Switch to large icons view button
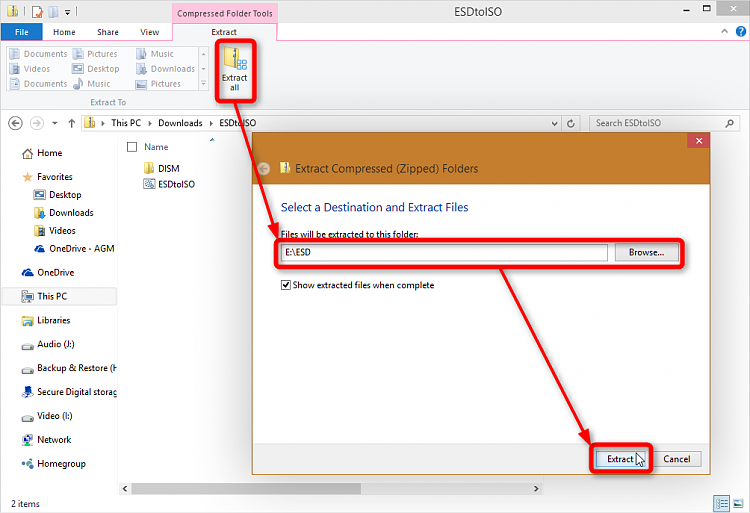The height and width of the screenshot is (513, 750). point(738,503)
